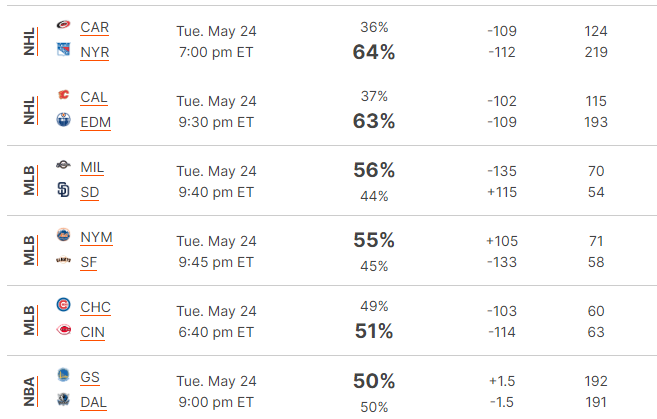Screen dimensions: 657x419
Task: Click the Chicago Cubs logo icon
Action: coord(63,305)
